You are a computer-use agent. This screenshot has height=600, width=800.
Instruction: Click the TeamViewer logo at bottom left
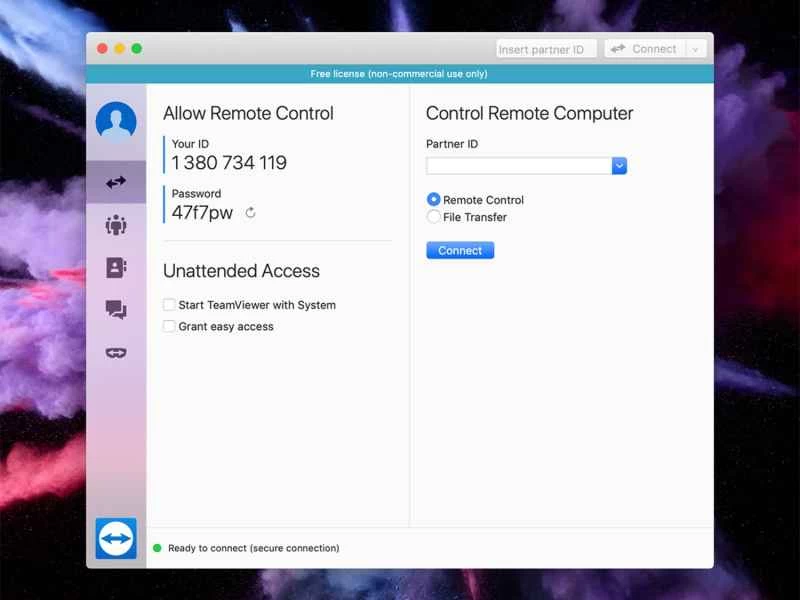[x=117, y=537]
